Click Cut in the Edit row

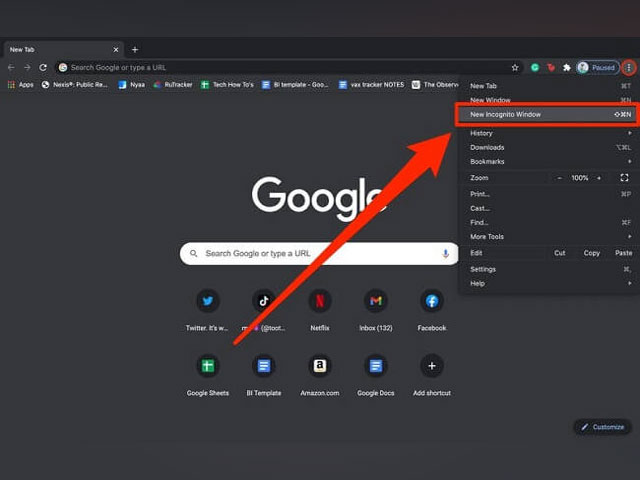coord(560,253)
